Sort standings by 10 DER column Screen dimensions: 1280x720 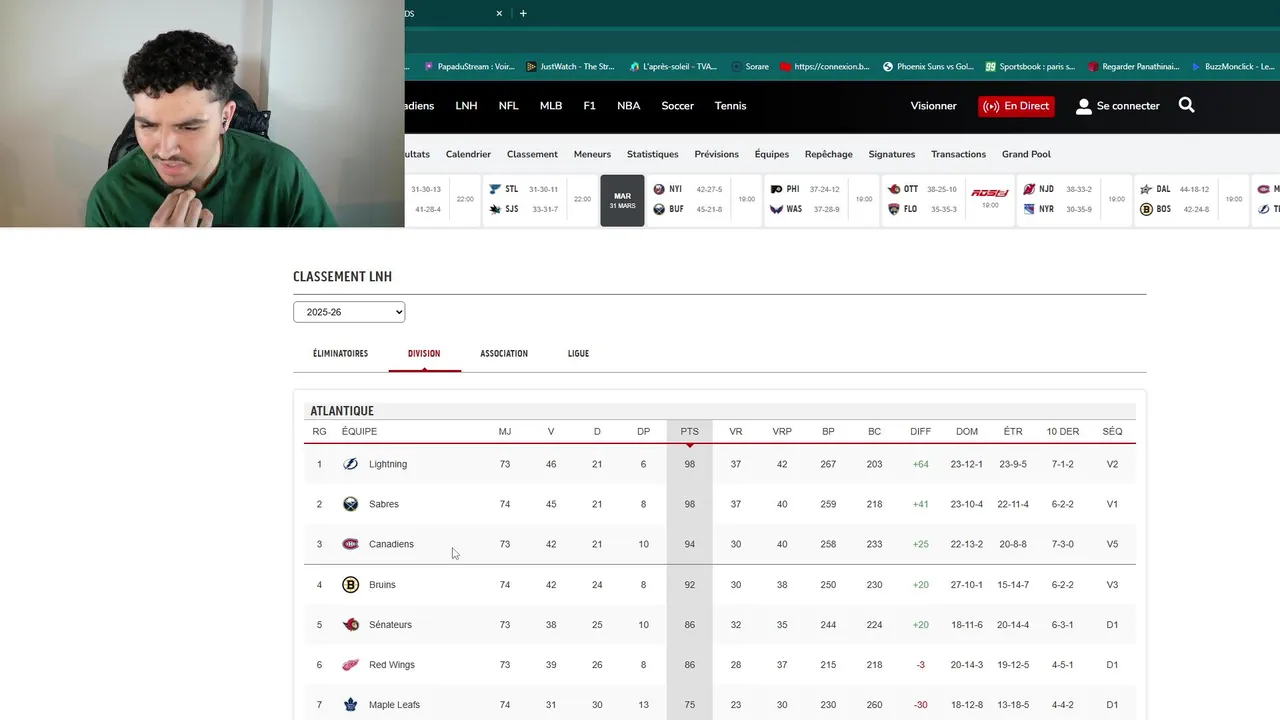click(x=1062, y=431)
